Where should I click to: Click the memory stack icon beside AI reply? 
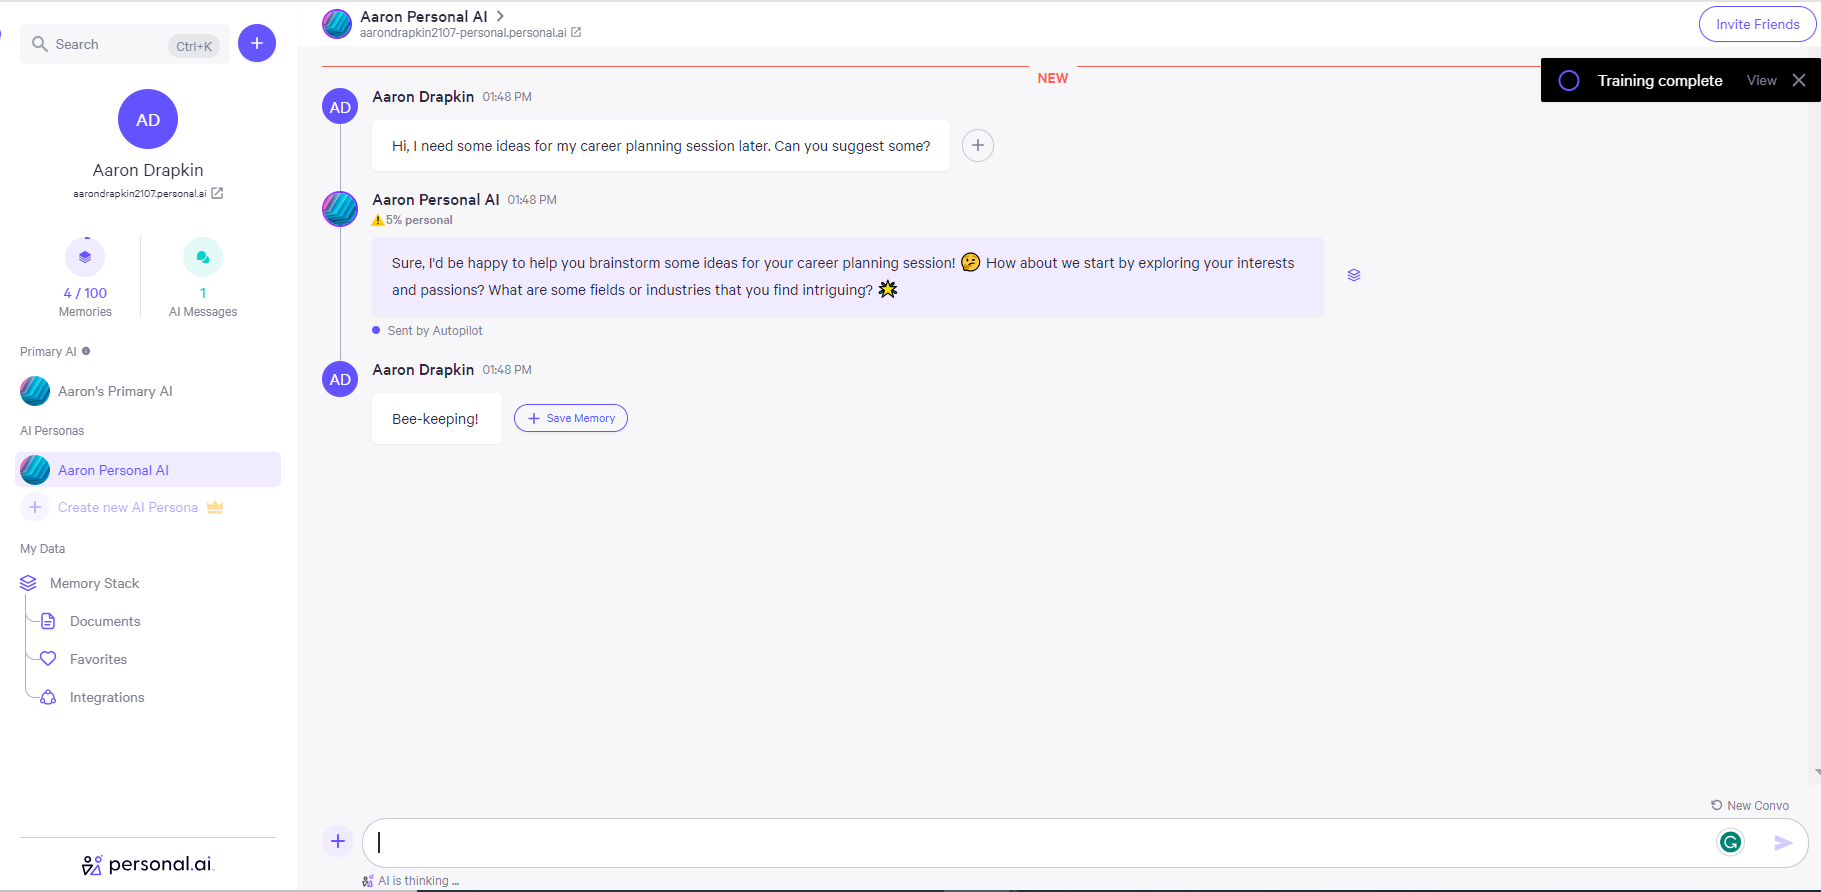tap(1353, 275)
